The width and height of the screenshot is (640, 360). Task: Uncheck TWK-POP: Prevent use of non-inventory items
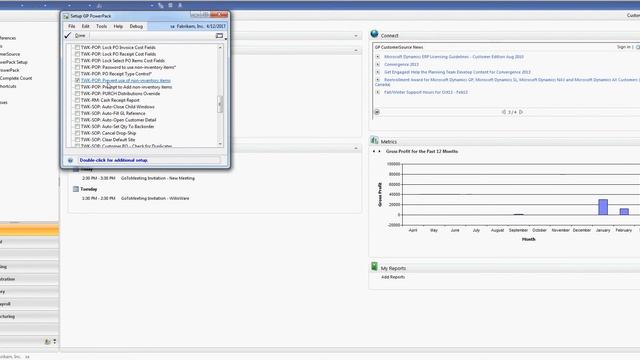tap(77, 80)
